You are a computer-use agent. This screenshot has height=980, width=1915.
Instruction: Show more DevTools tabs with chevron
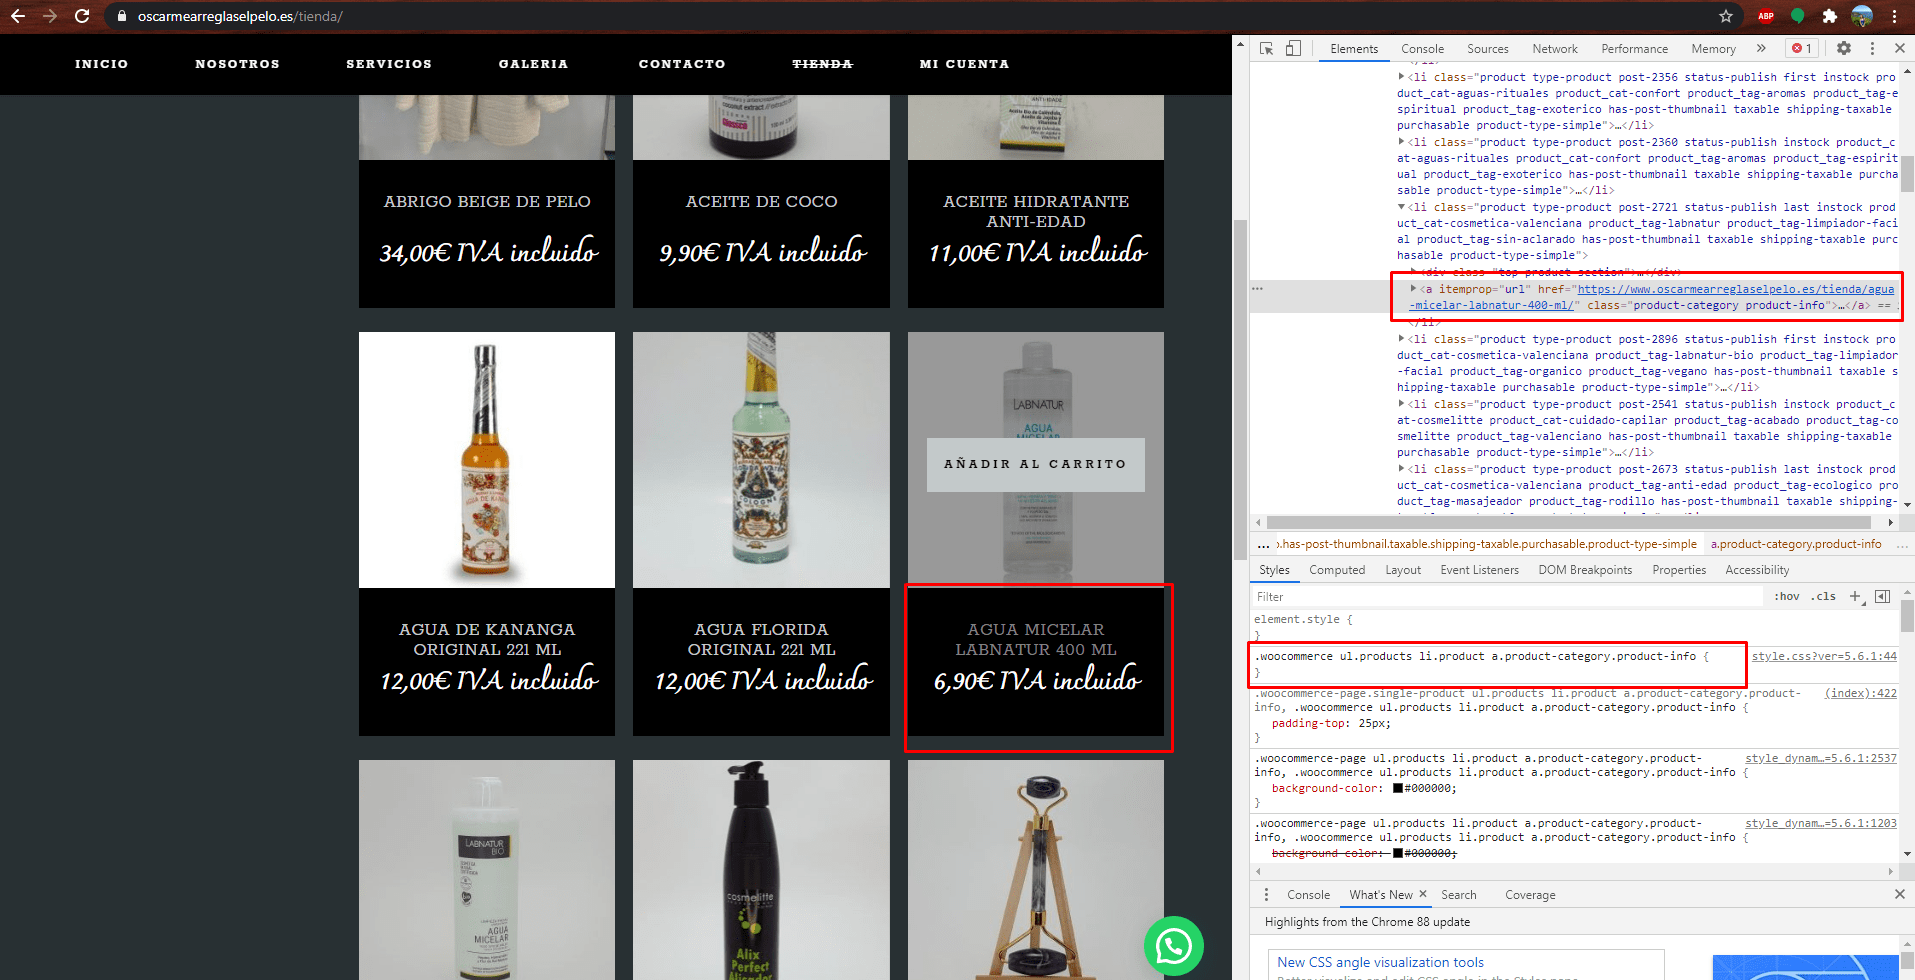point(1761,48)
